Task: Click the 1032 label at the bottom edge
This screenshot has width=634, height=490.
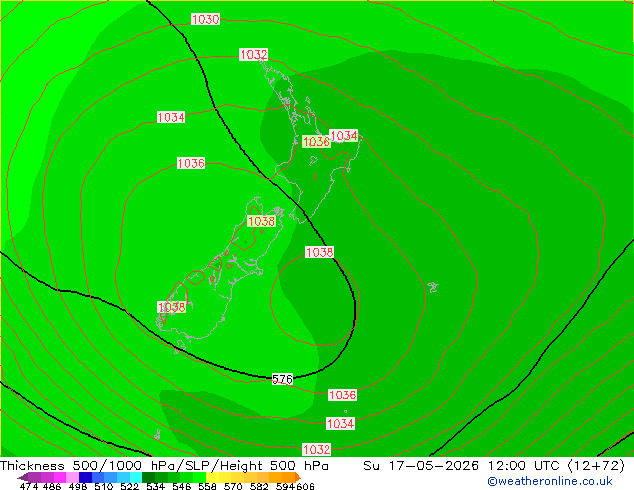Action: click(x=317, y=449)
